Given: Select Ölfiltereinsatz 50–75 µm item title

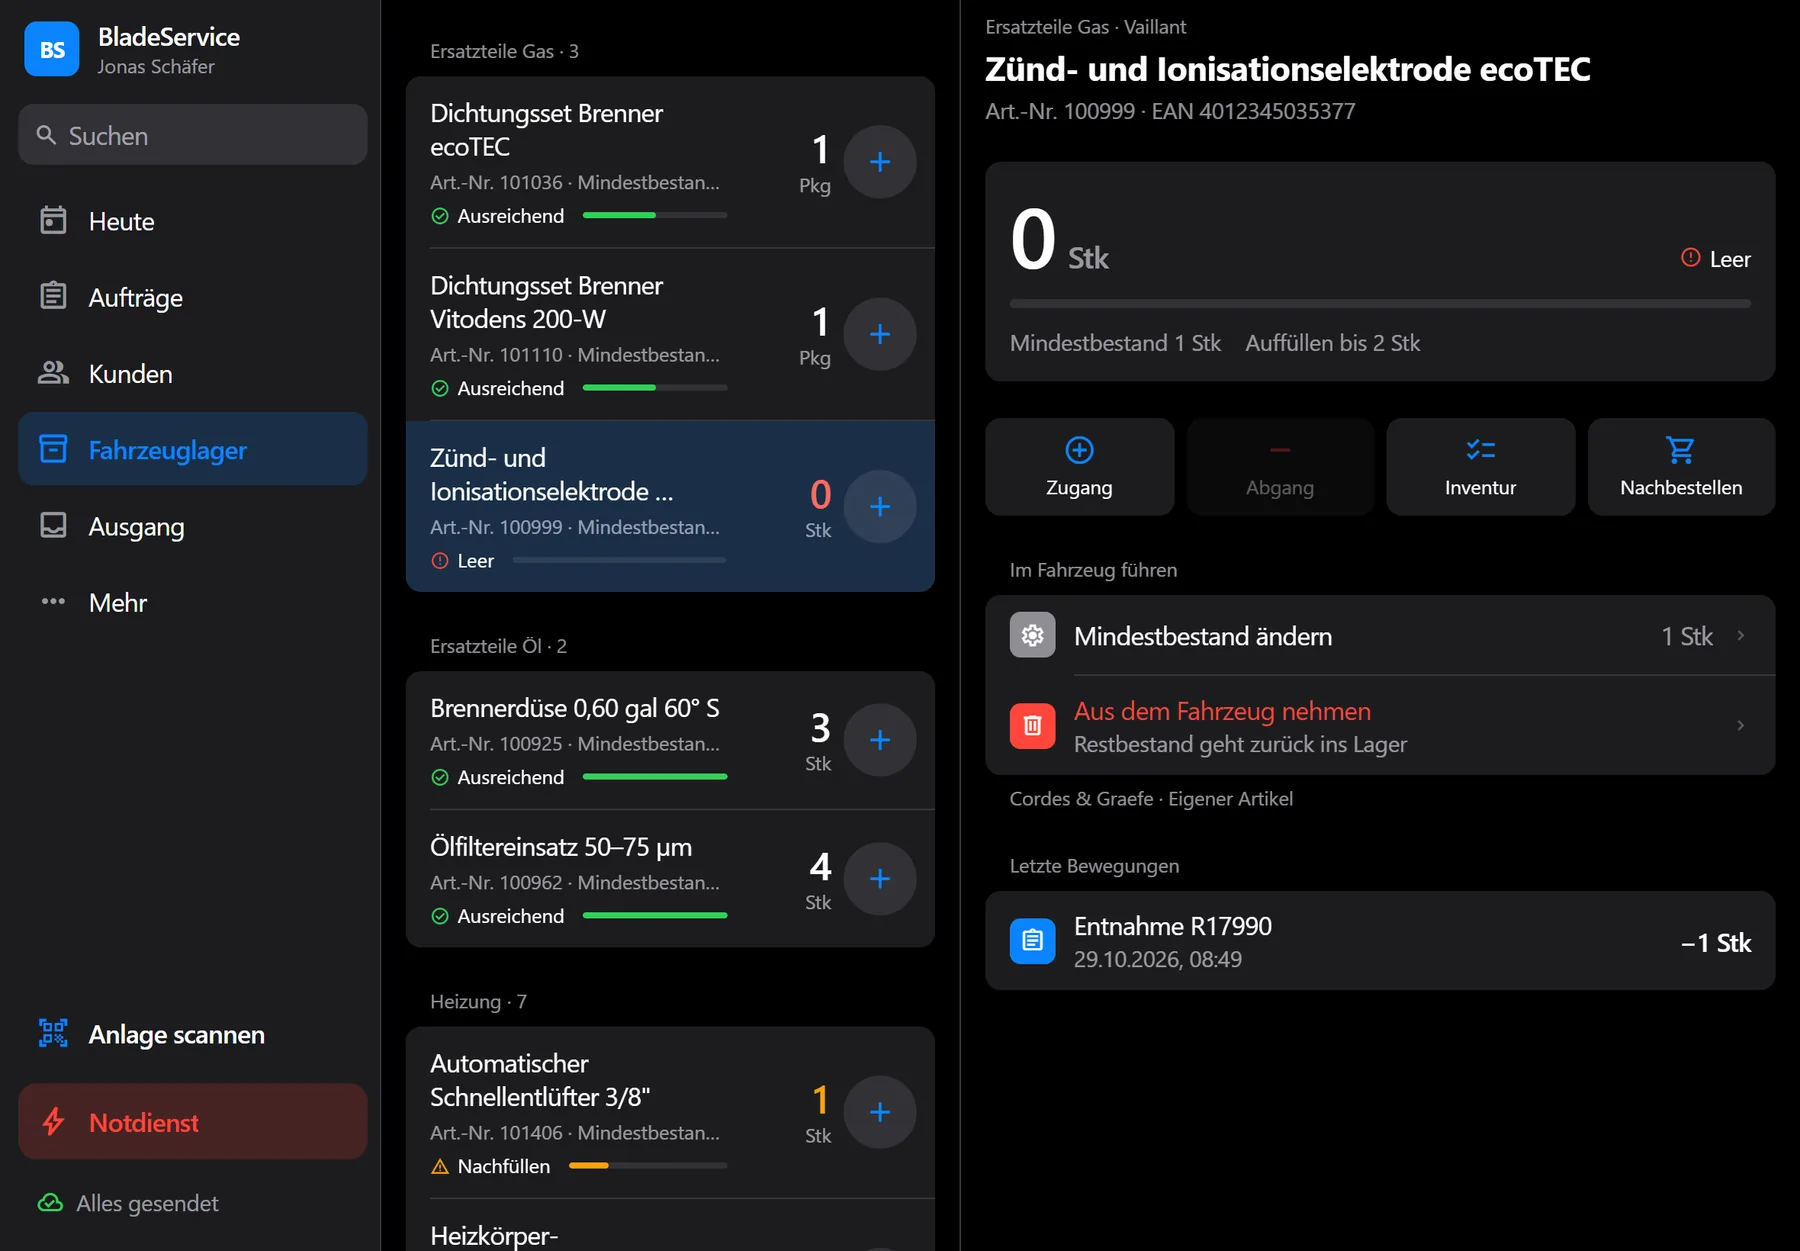Looking at the screenshot, I should (561, 847).
